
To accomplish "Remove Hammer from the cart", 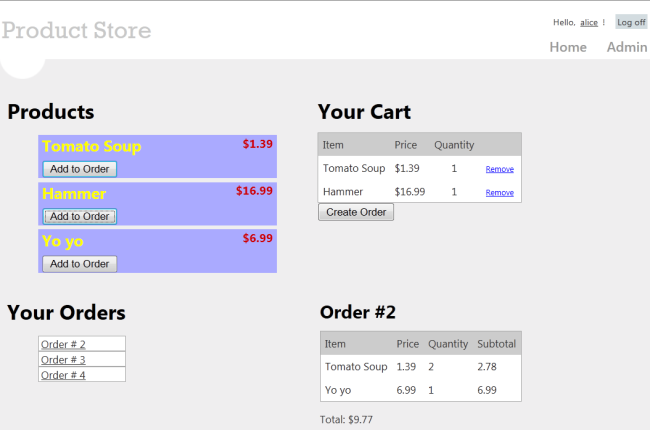I will click(x=499, y=192).
